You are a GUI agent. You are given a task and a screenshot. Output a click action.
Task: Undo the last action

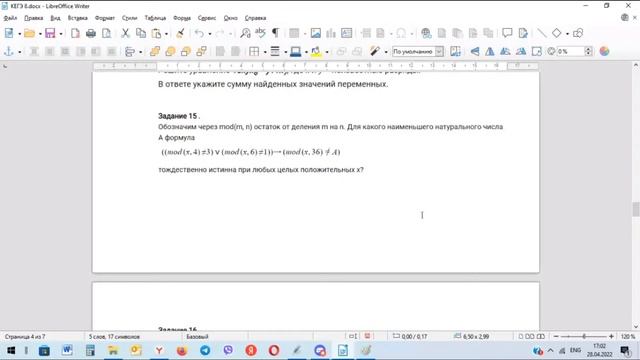click(x=199, y=33)
